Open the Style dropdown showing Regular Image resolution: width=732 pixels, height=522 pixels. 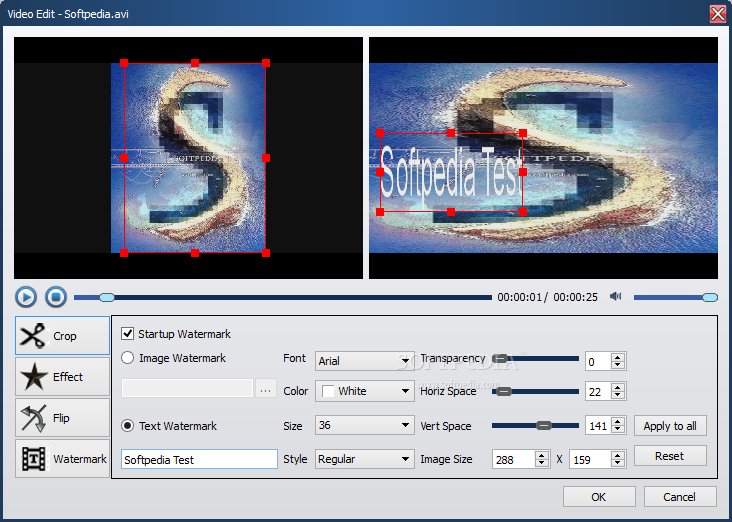365,459
